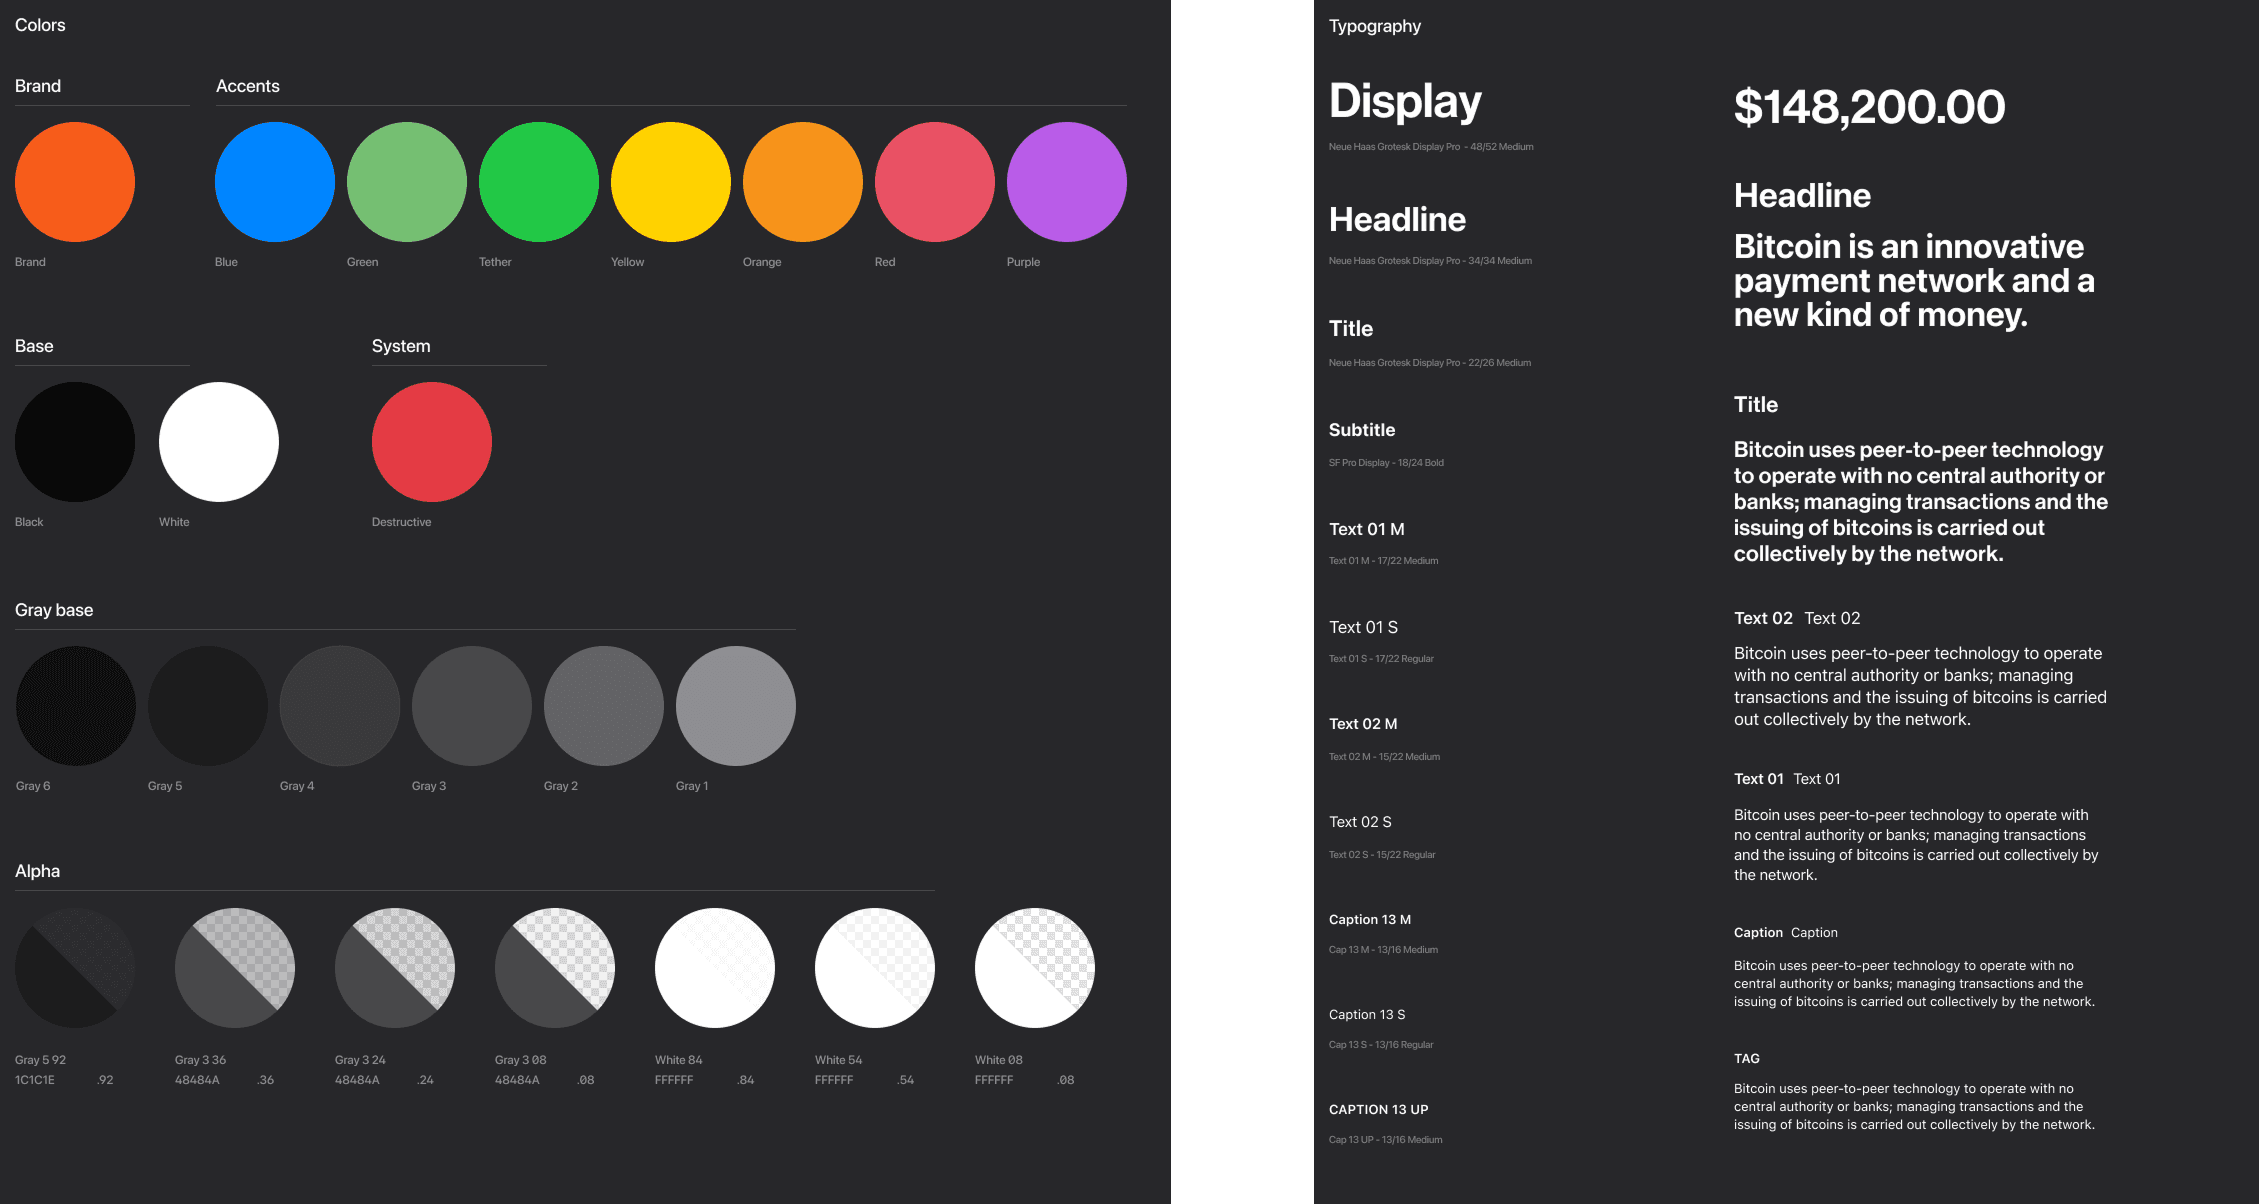This screenshot has height=1204, width=2259.
Task: Select the Yellow accent swatch
Action: 671,182
